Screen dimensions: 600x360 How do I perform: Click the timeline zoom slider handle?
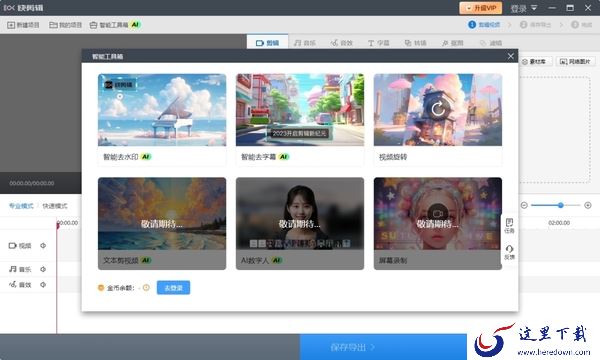click(x=561, y=205)
